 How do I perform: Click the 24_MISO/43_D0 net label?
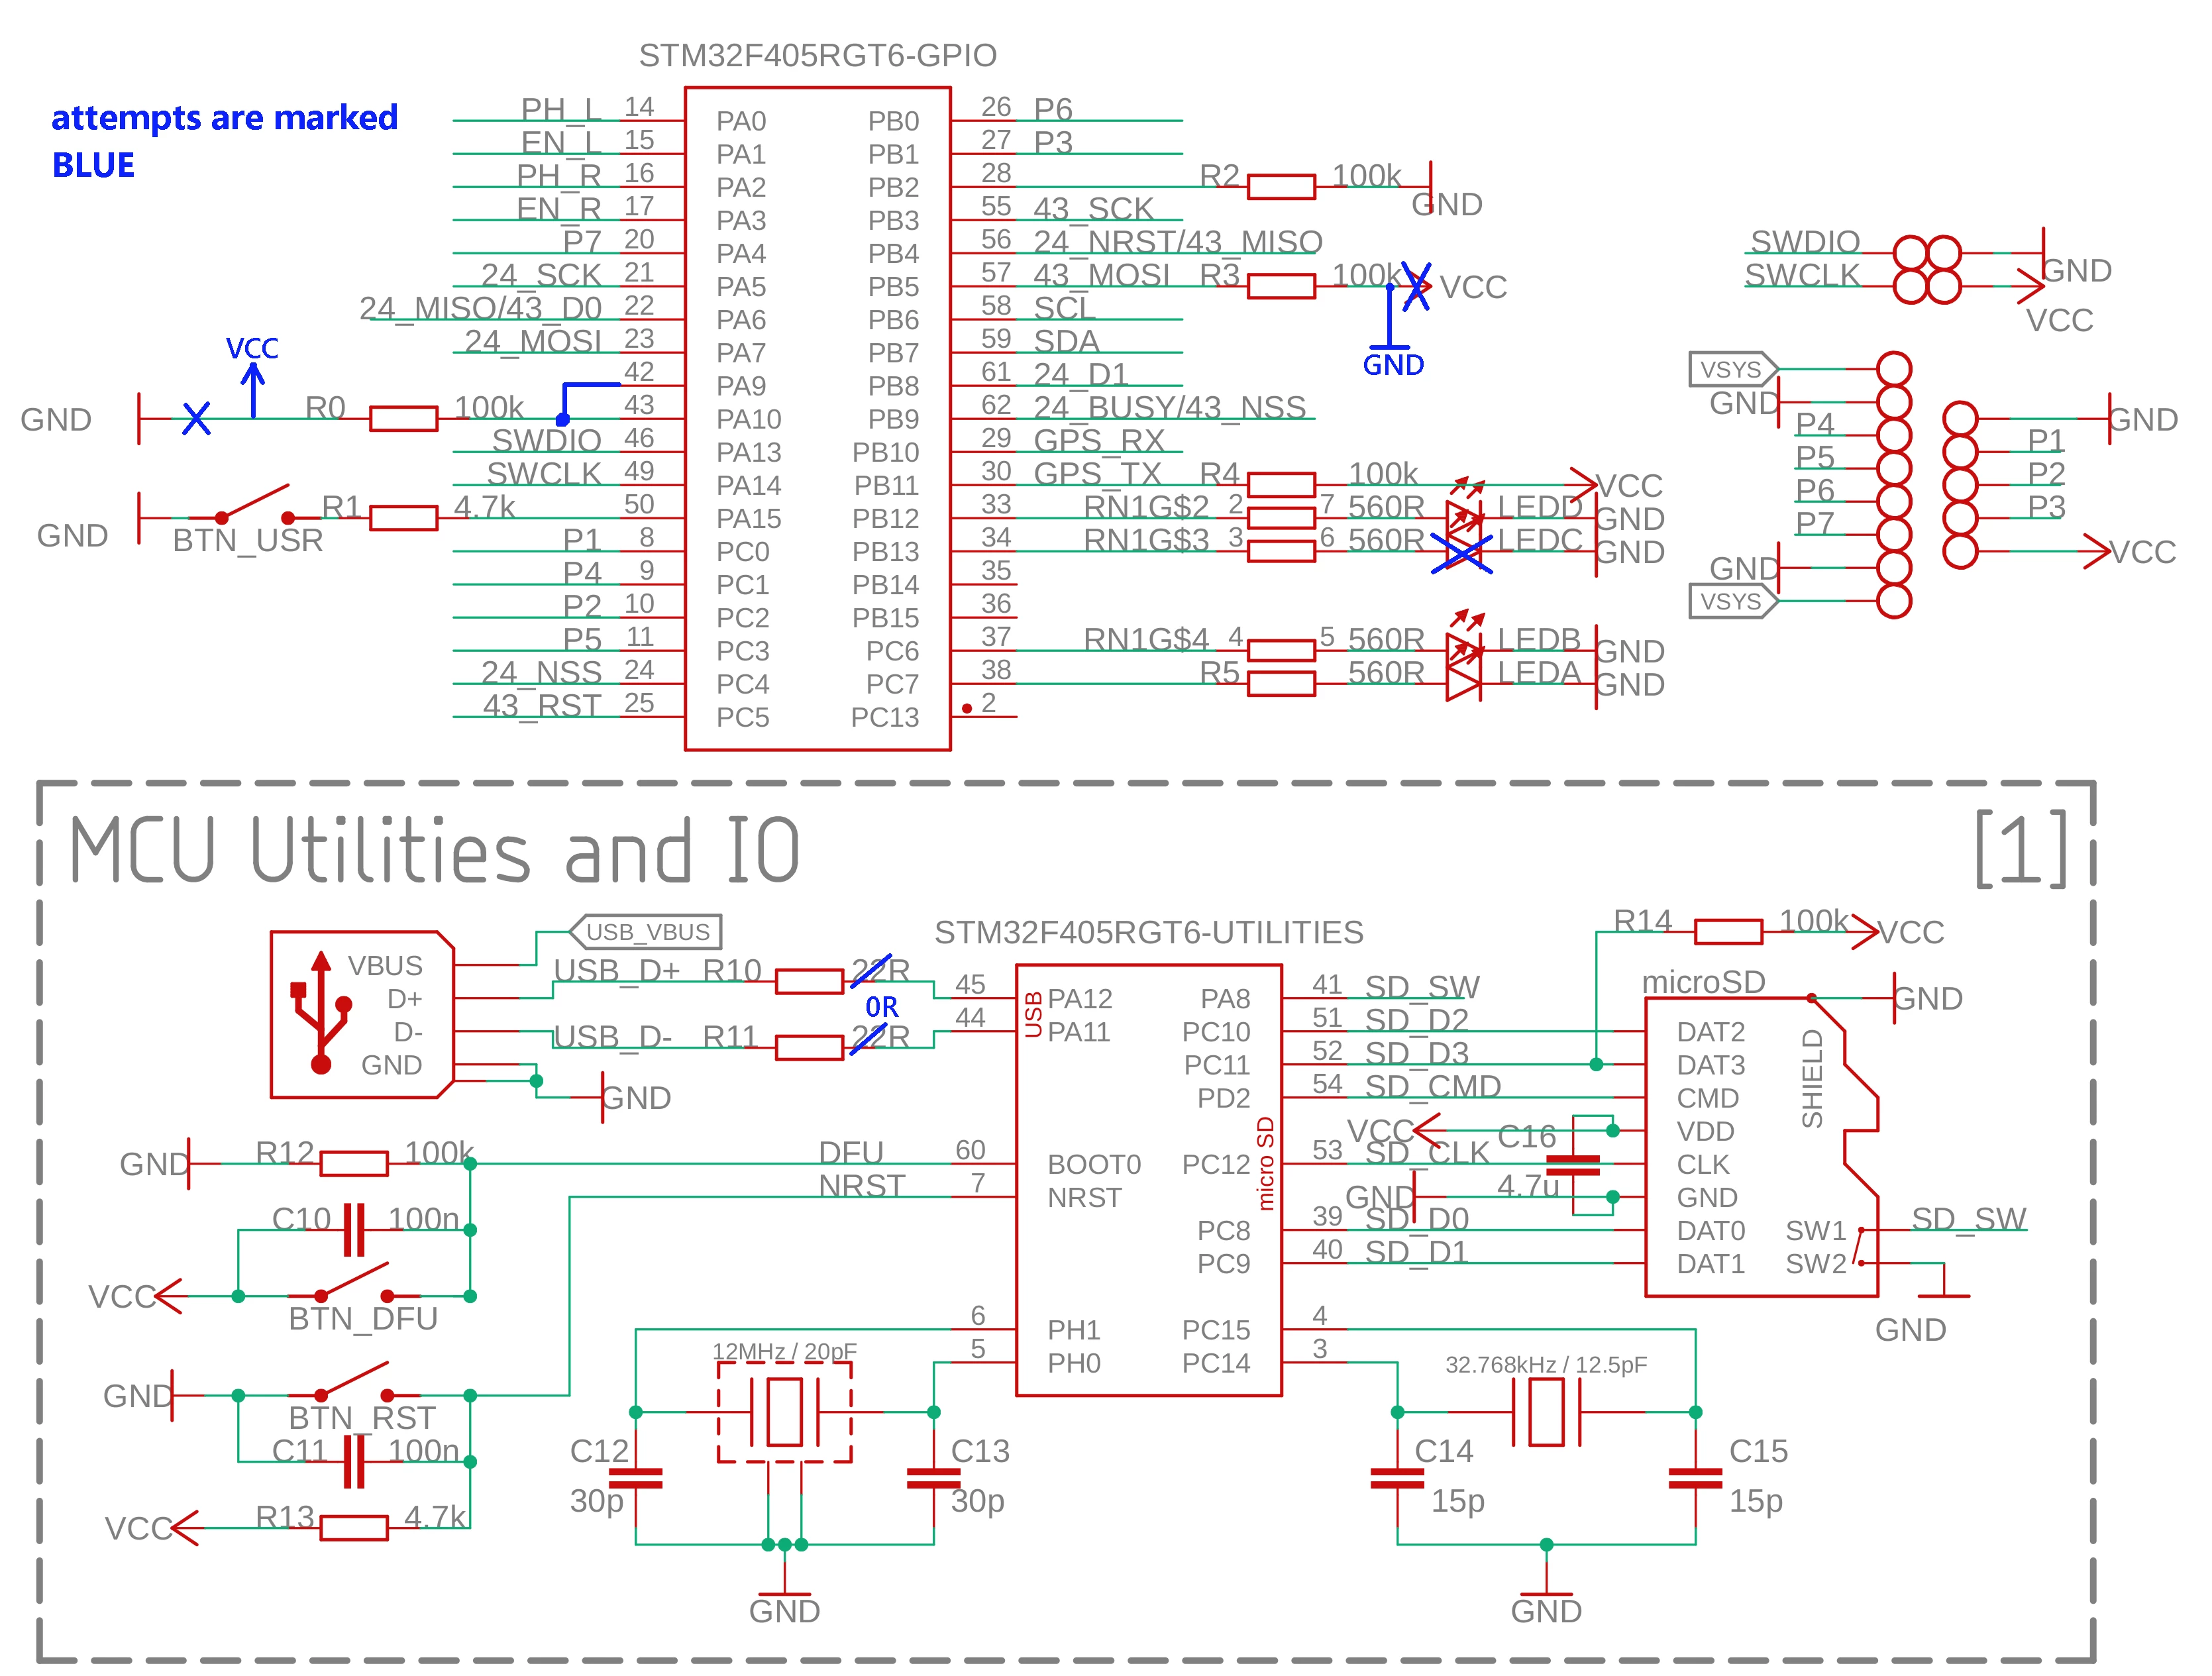[481, 308]
